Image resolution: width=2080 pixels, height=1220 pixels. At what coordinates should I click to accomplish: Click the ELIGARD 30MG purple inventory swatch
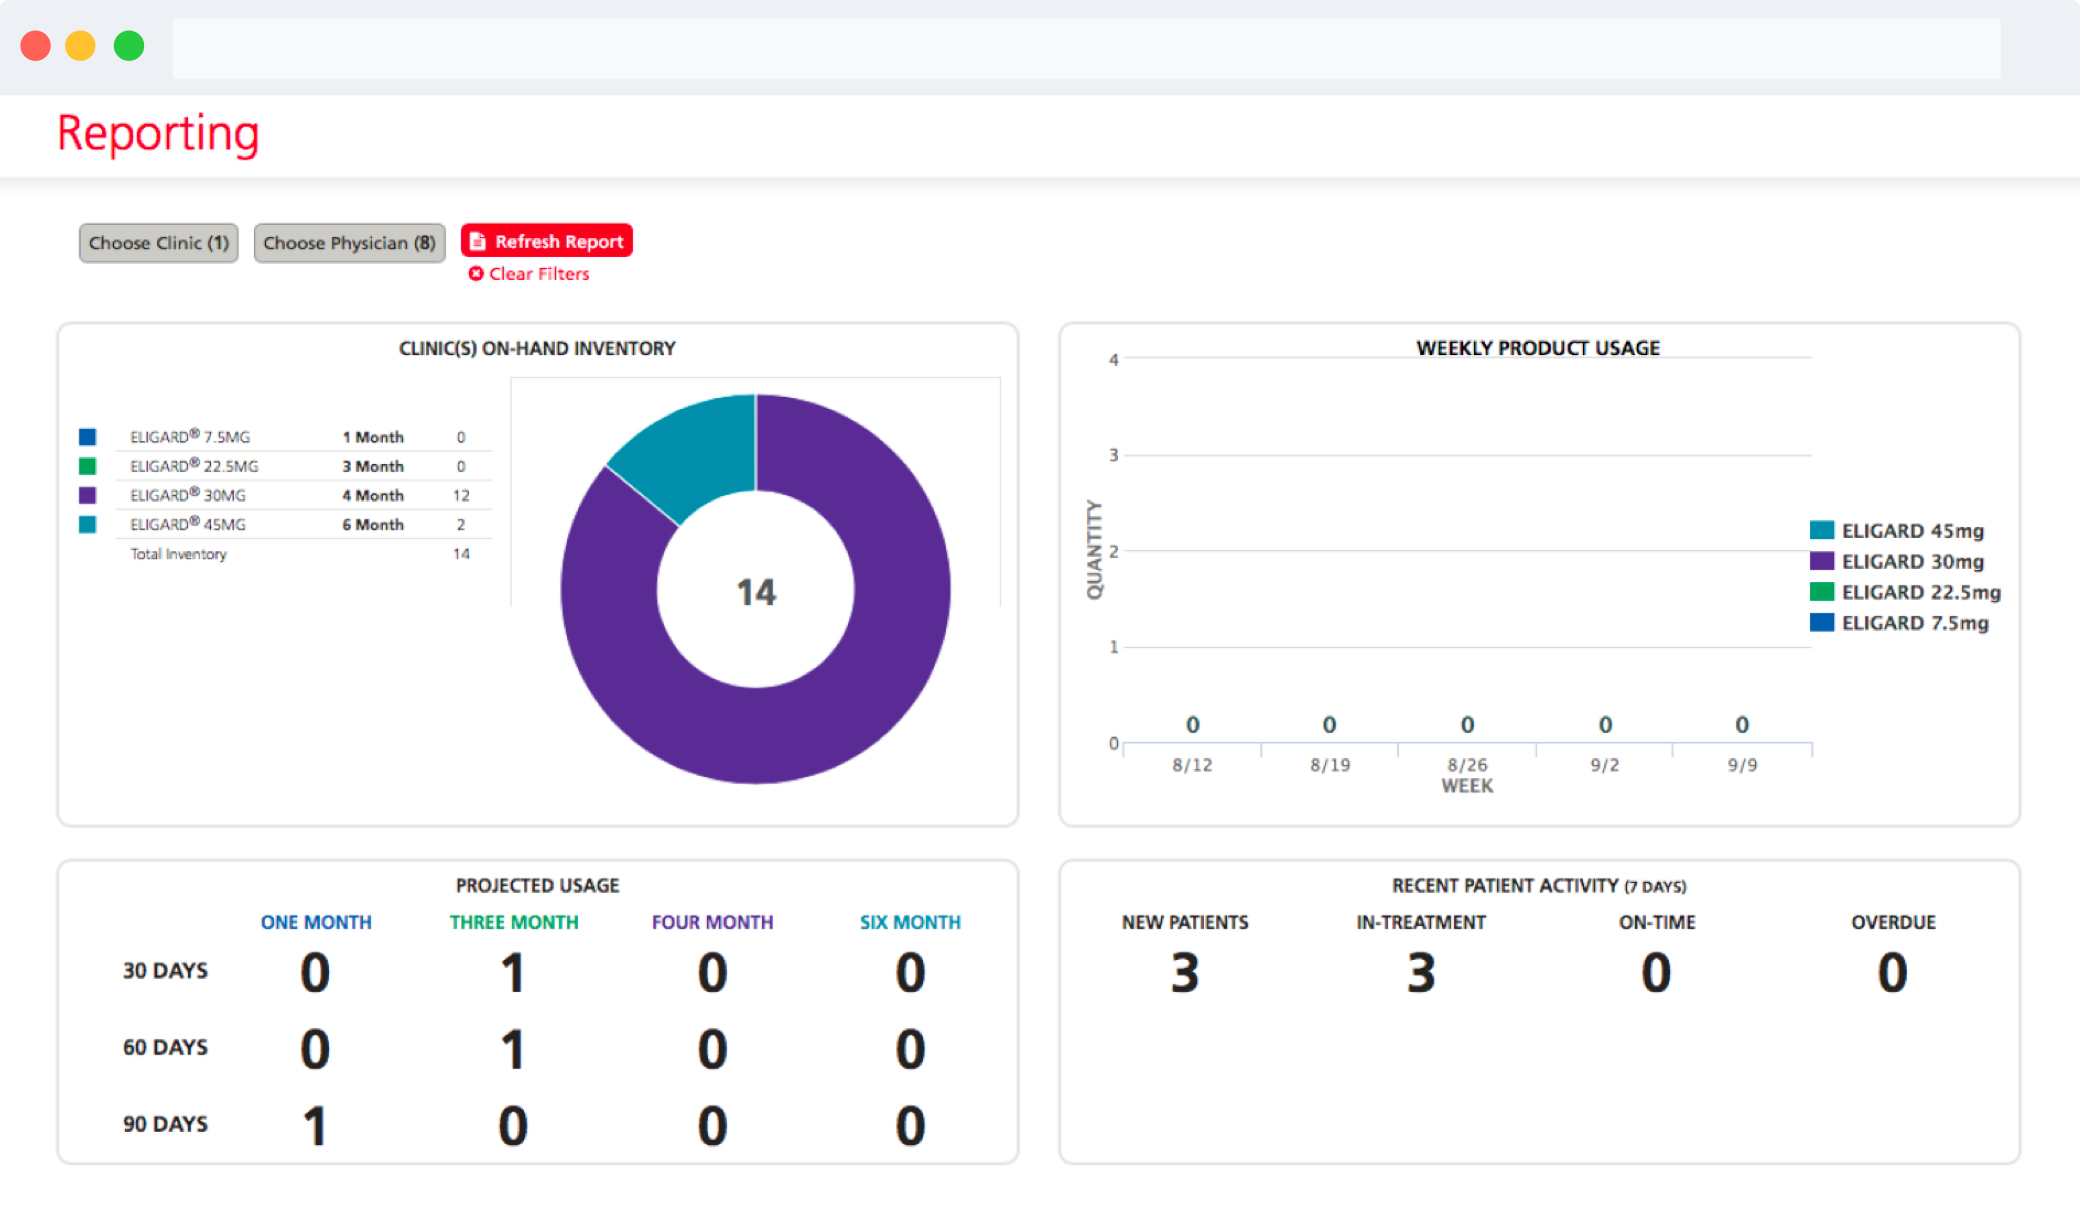click(x=88, y=495)
